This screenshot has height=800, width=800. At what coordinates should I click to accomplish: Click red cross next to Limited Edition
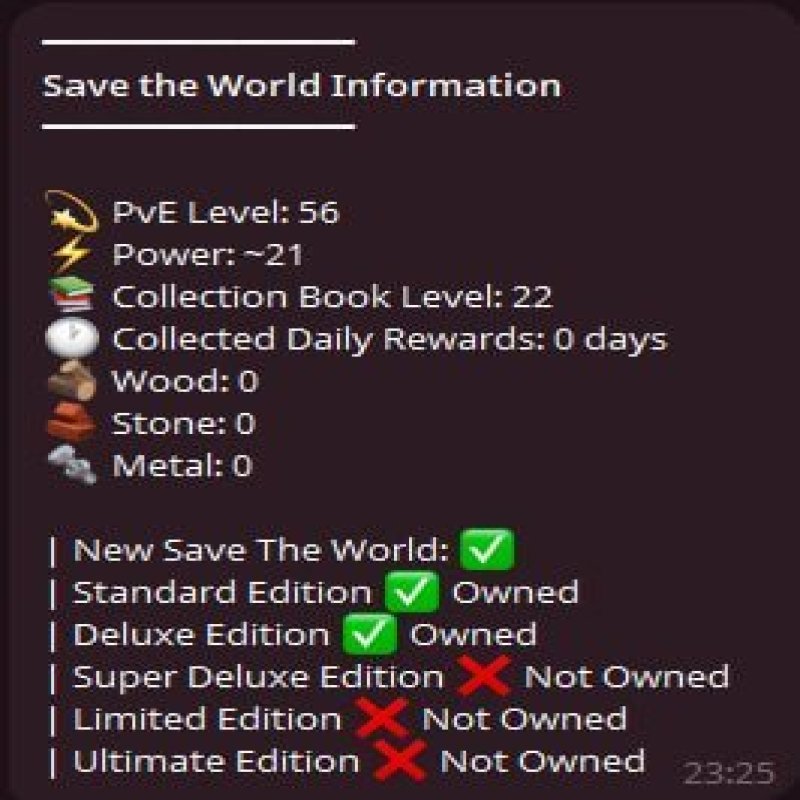pyautogui.click(x=382, y=718)
